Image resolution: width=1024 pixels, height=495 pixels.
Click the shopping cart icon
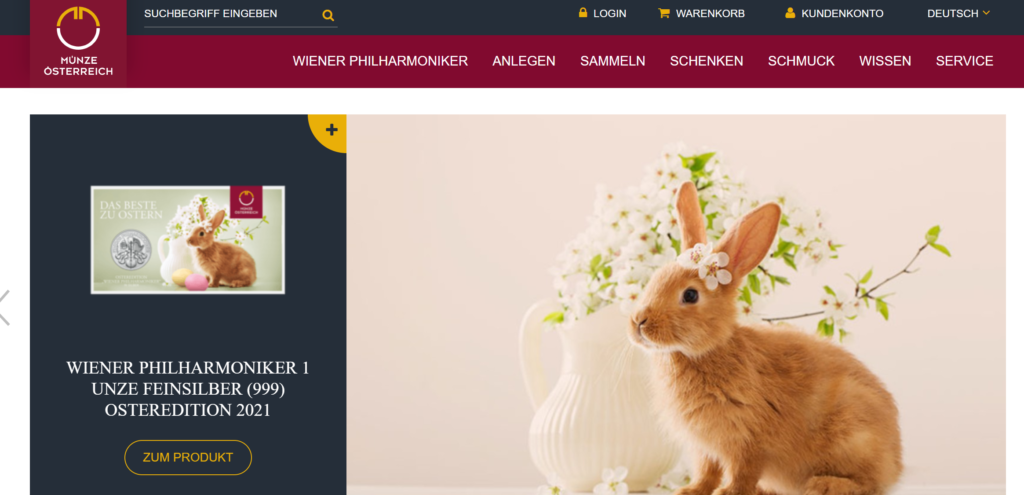point(664,13)
